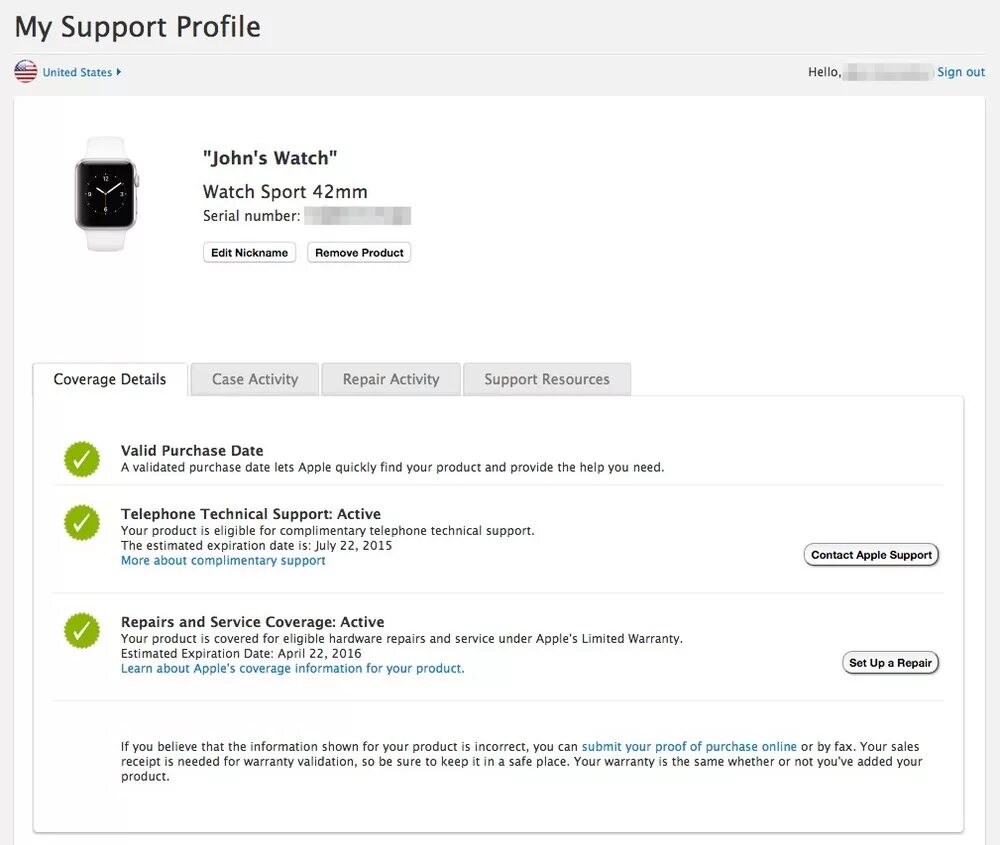Image resolution: width=1000 pixels, height=845 pixels.
Task: Open More about complimentary support link
Action: pos(223,561)
